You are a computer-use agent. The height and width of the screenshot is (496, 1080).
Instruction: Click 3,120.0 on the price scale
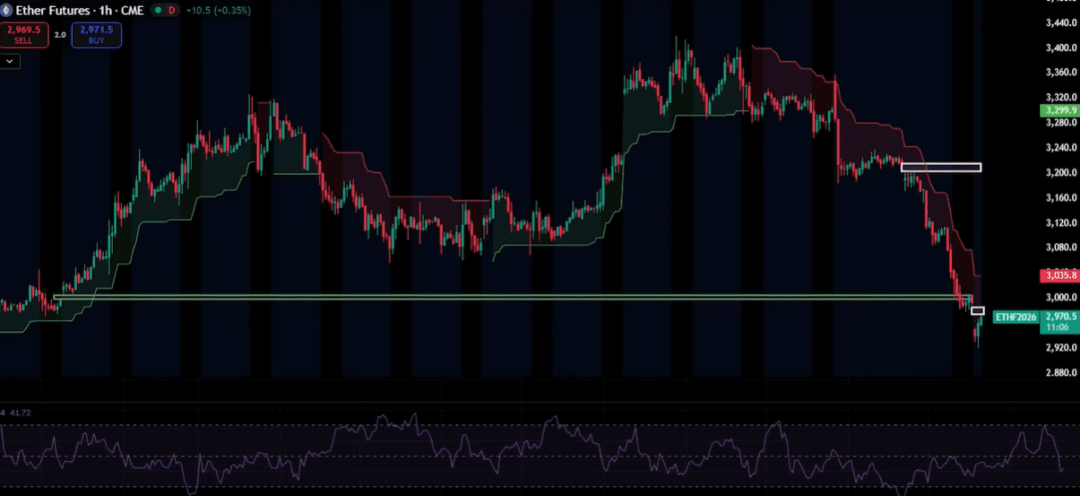[1059, 223]
